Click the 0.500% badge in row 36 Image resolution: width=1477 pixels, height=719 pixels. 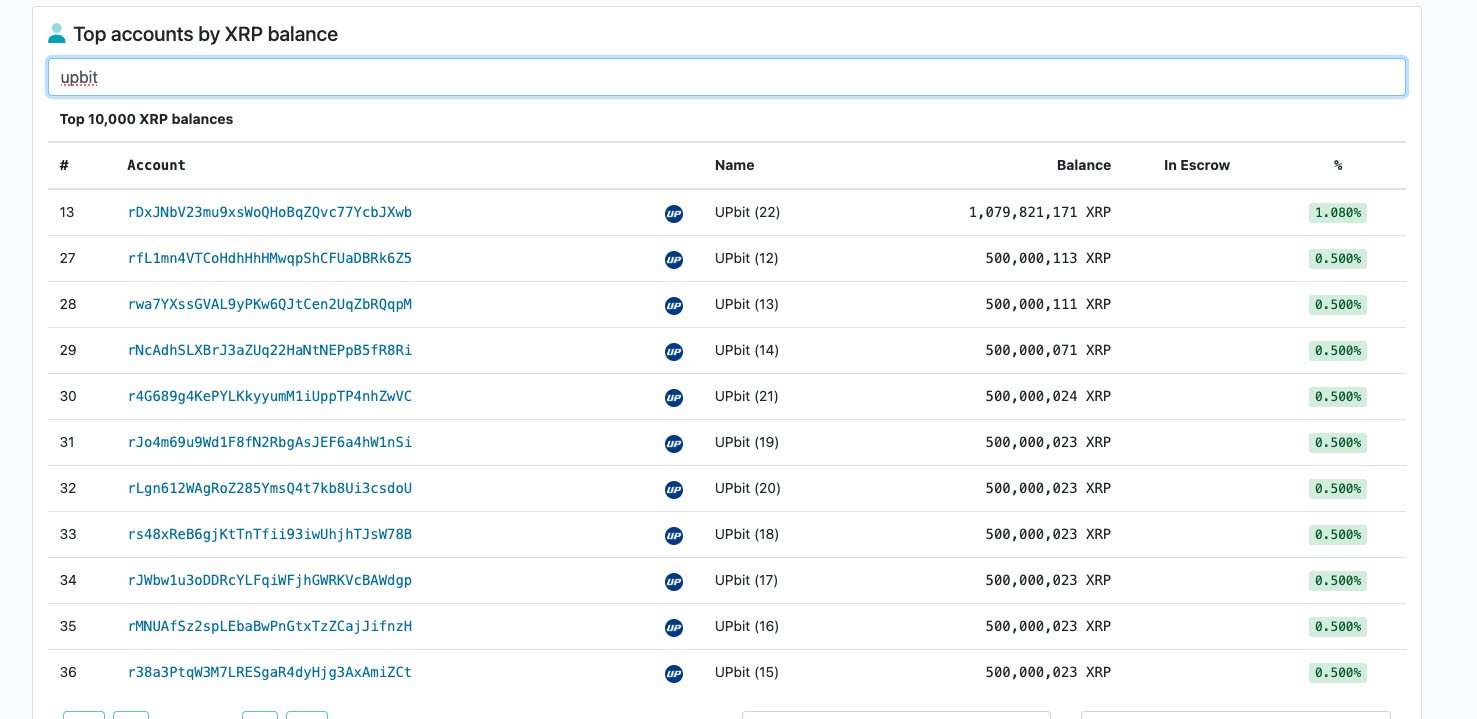(x=1338, y=672)
